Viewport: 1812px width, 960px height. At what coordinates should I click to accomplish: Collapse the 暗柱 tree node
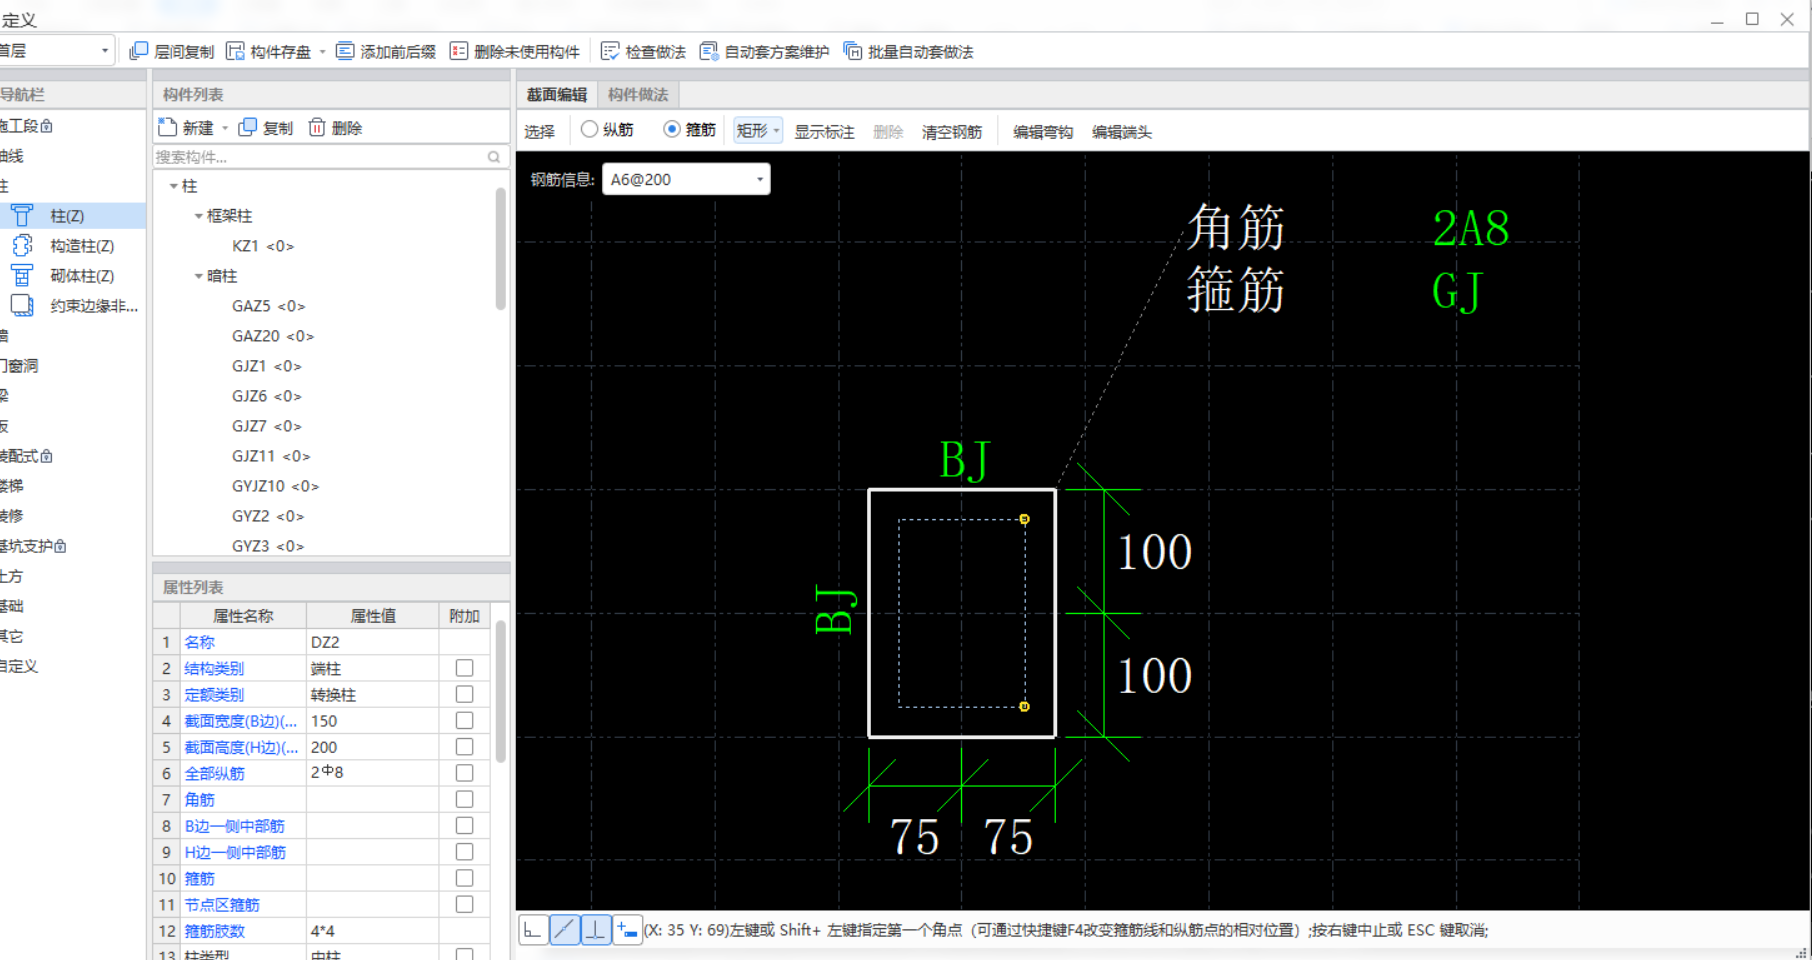coord(198,276)
